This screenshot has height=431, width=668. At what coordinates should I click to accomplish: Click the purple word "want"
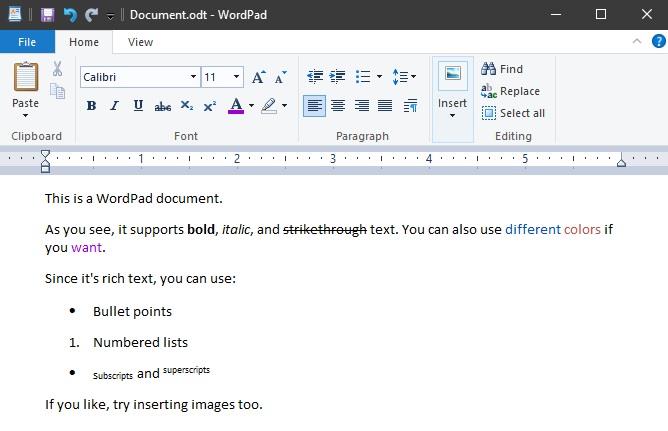[x=86, y=247]
